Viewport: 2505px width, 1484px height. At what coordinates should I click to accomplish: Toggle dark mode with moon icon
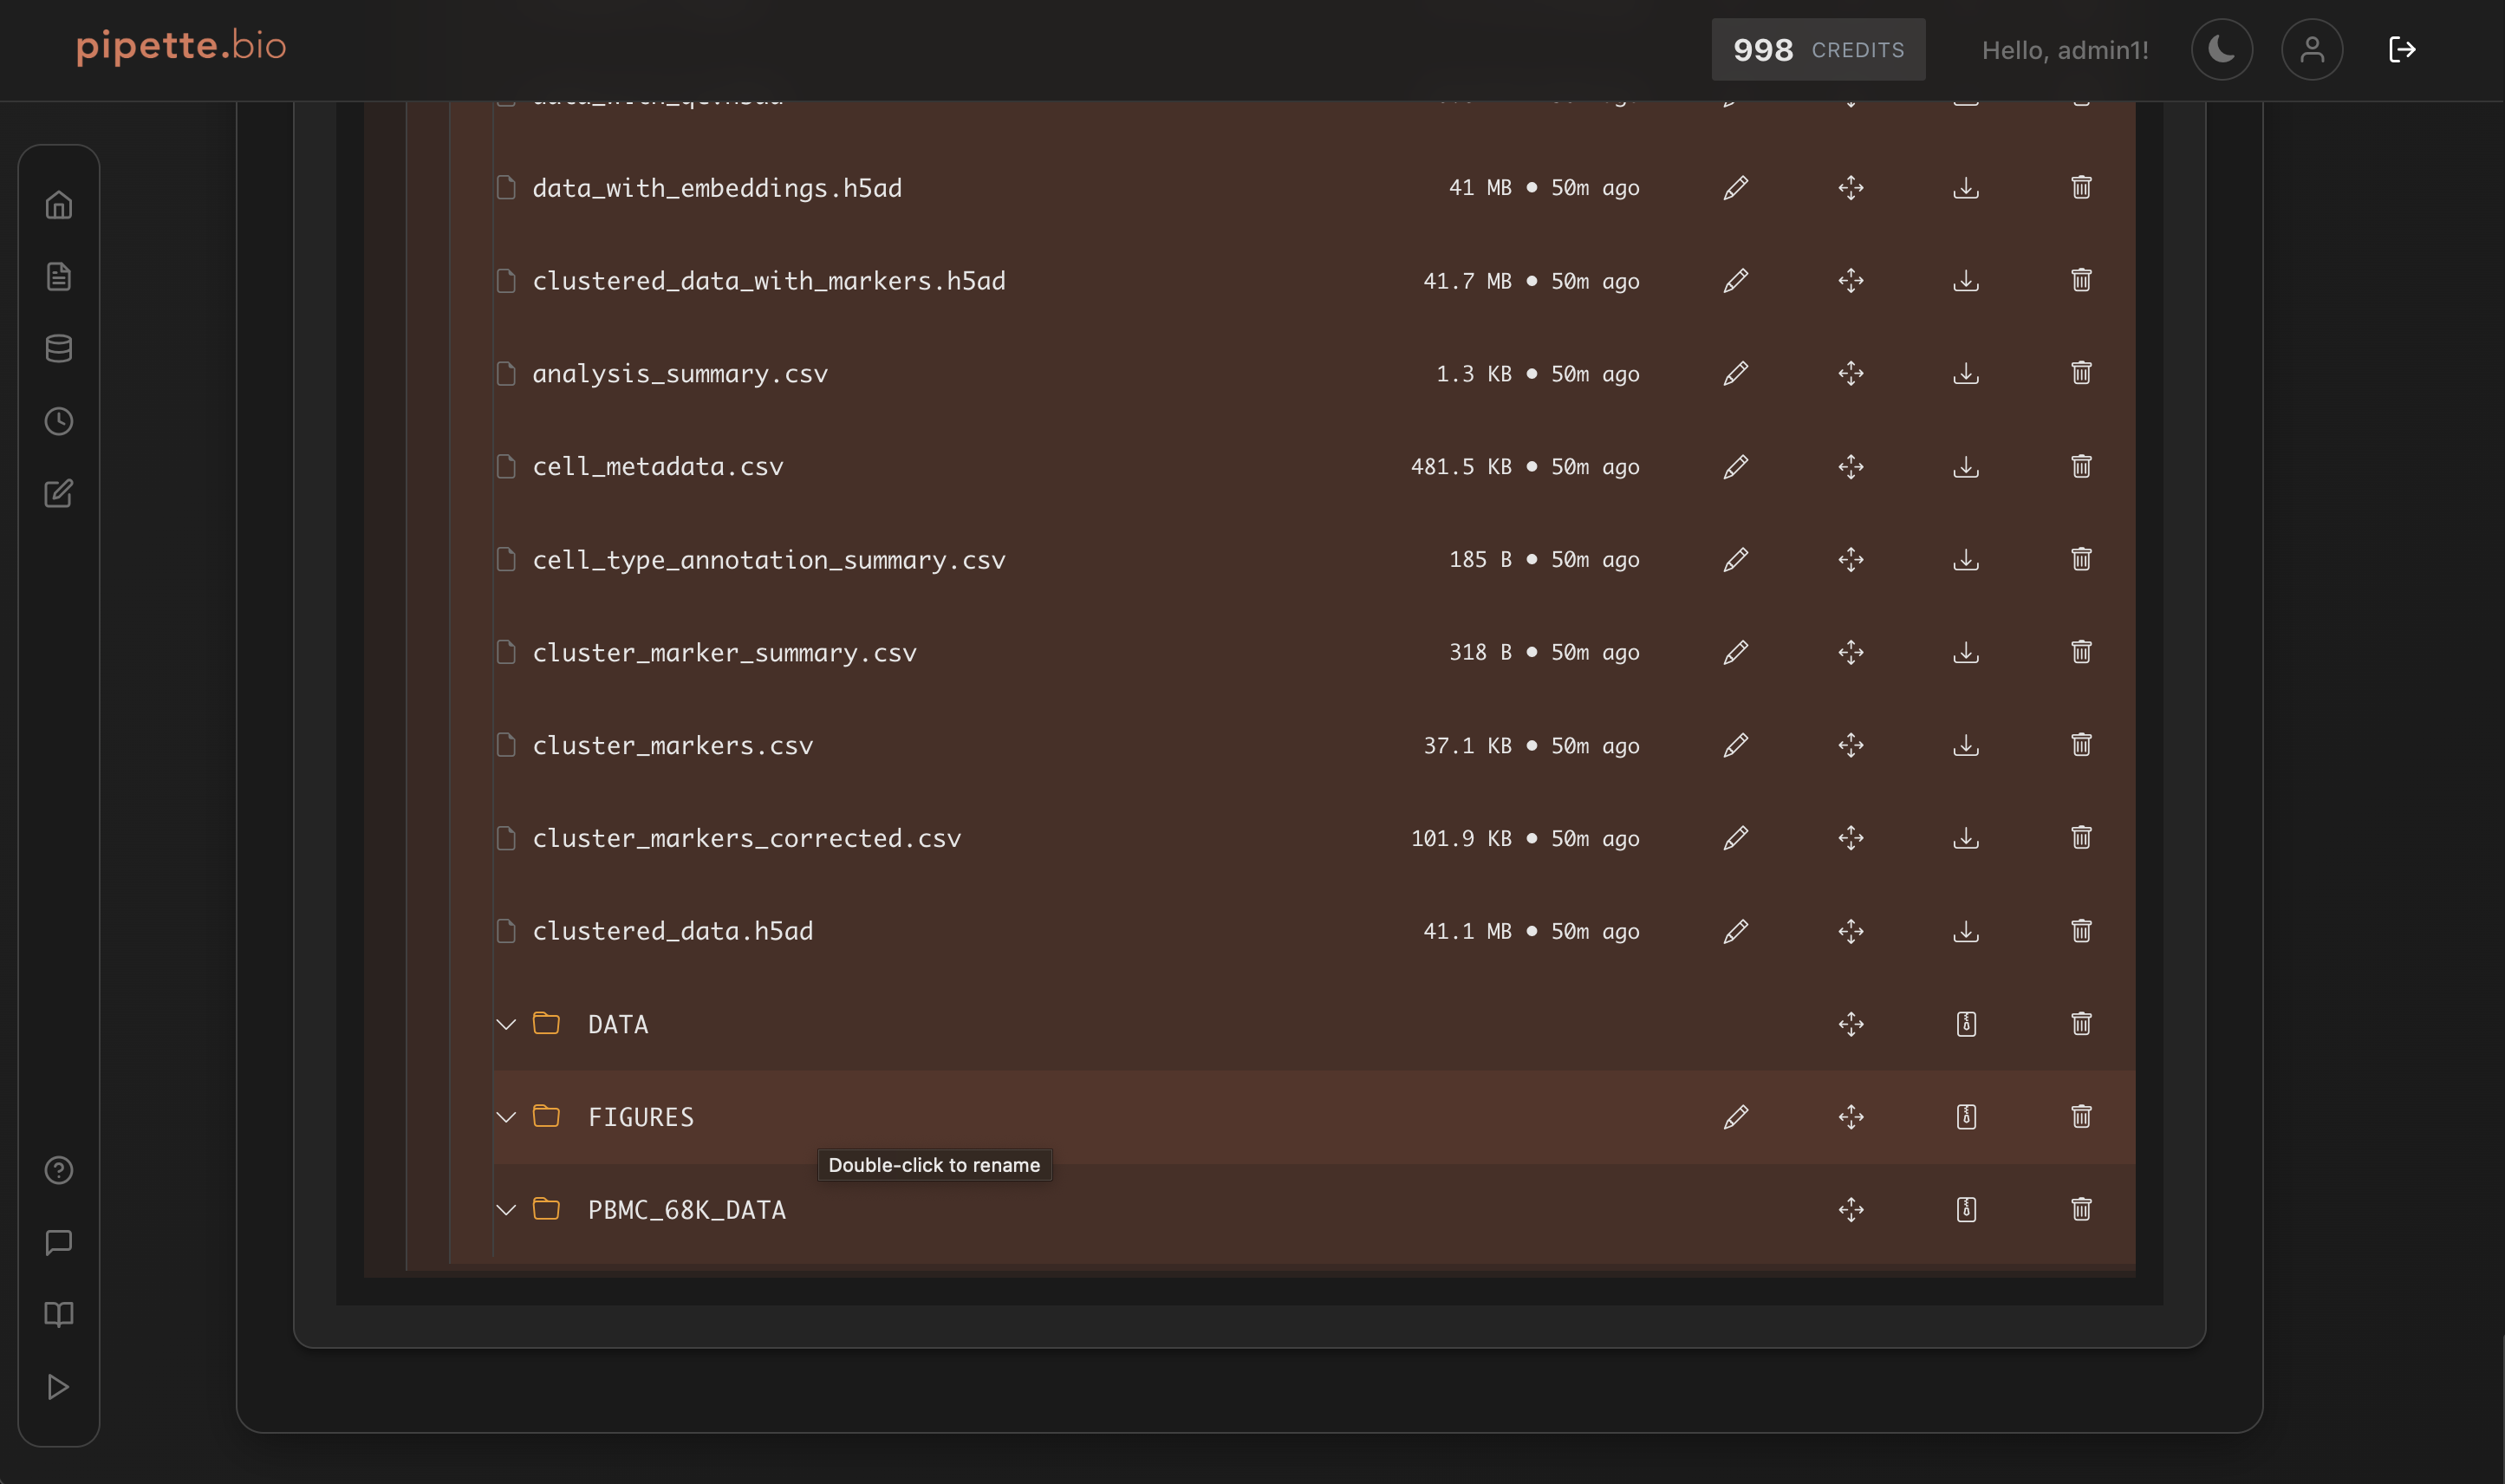[x=2222, y=49]
